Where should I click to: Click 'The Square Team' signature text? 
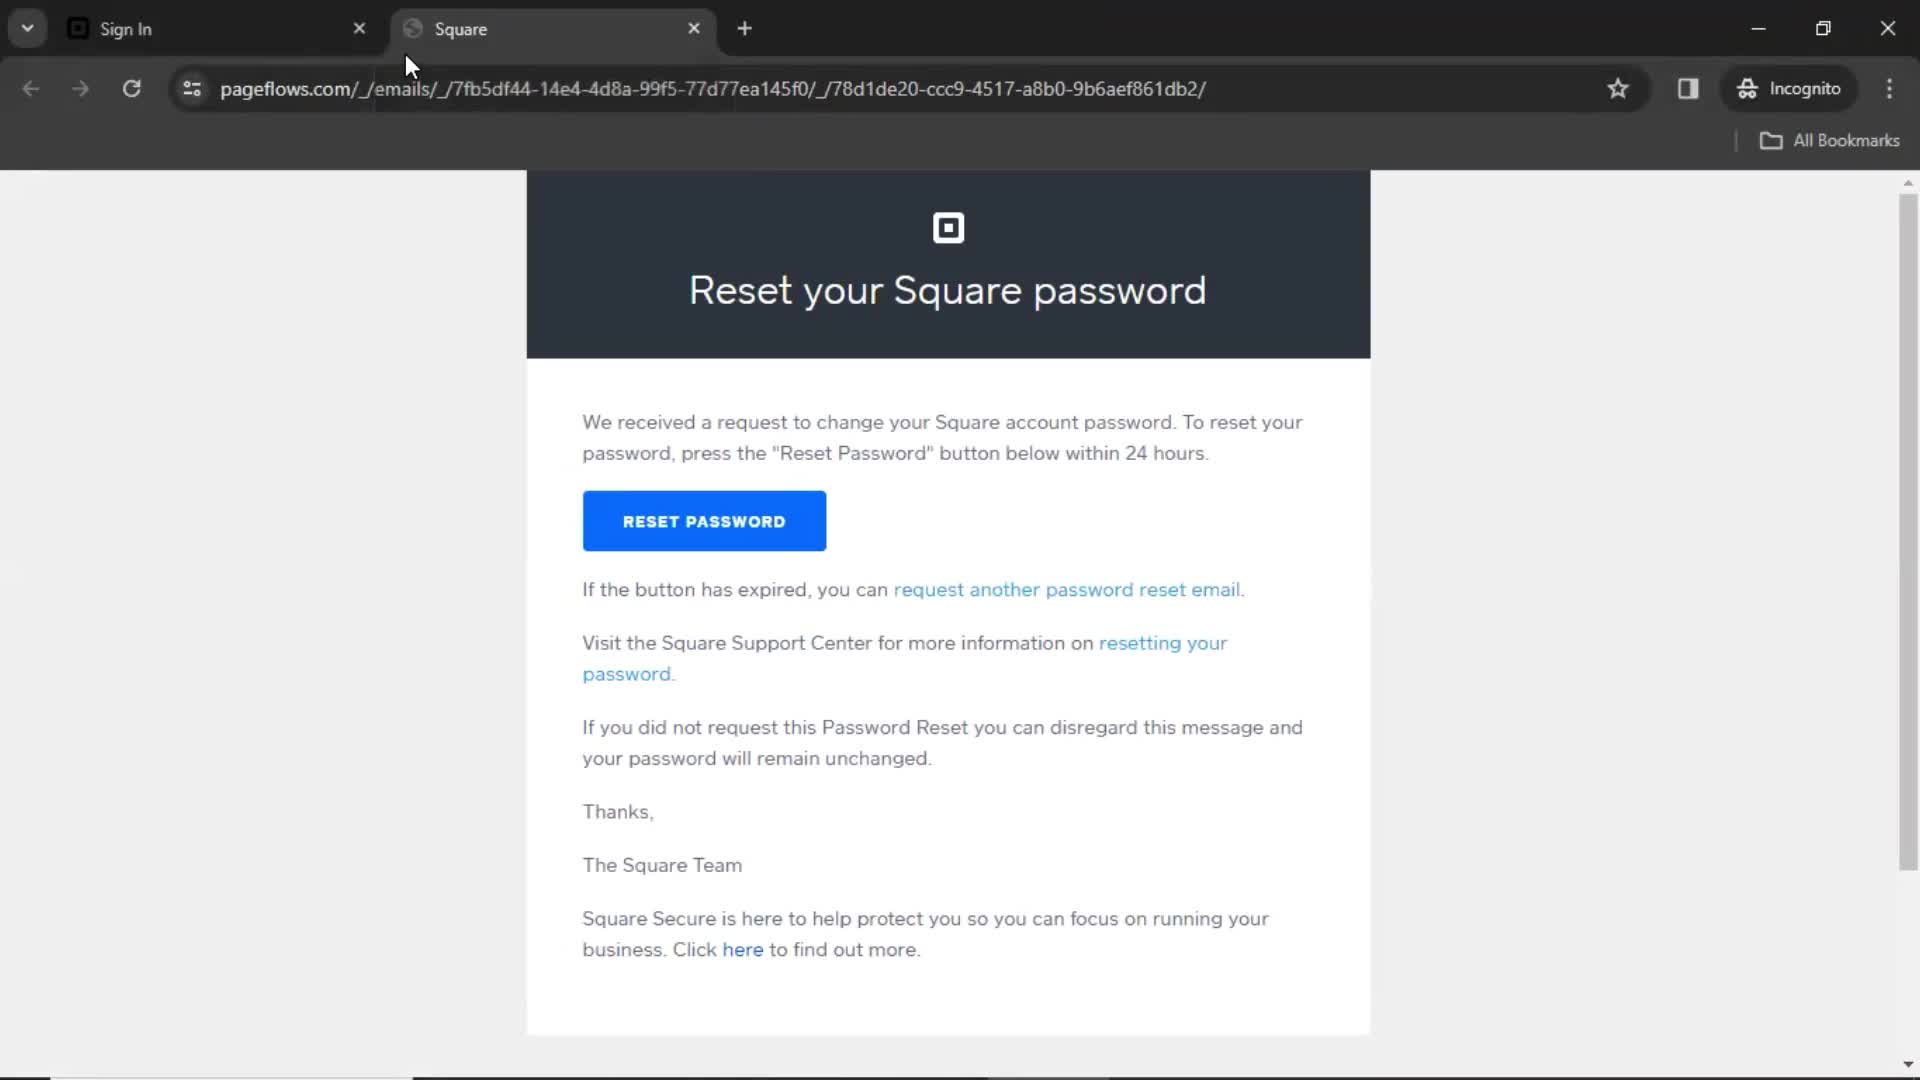(662, 866)
